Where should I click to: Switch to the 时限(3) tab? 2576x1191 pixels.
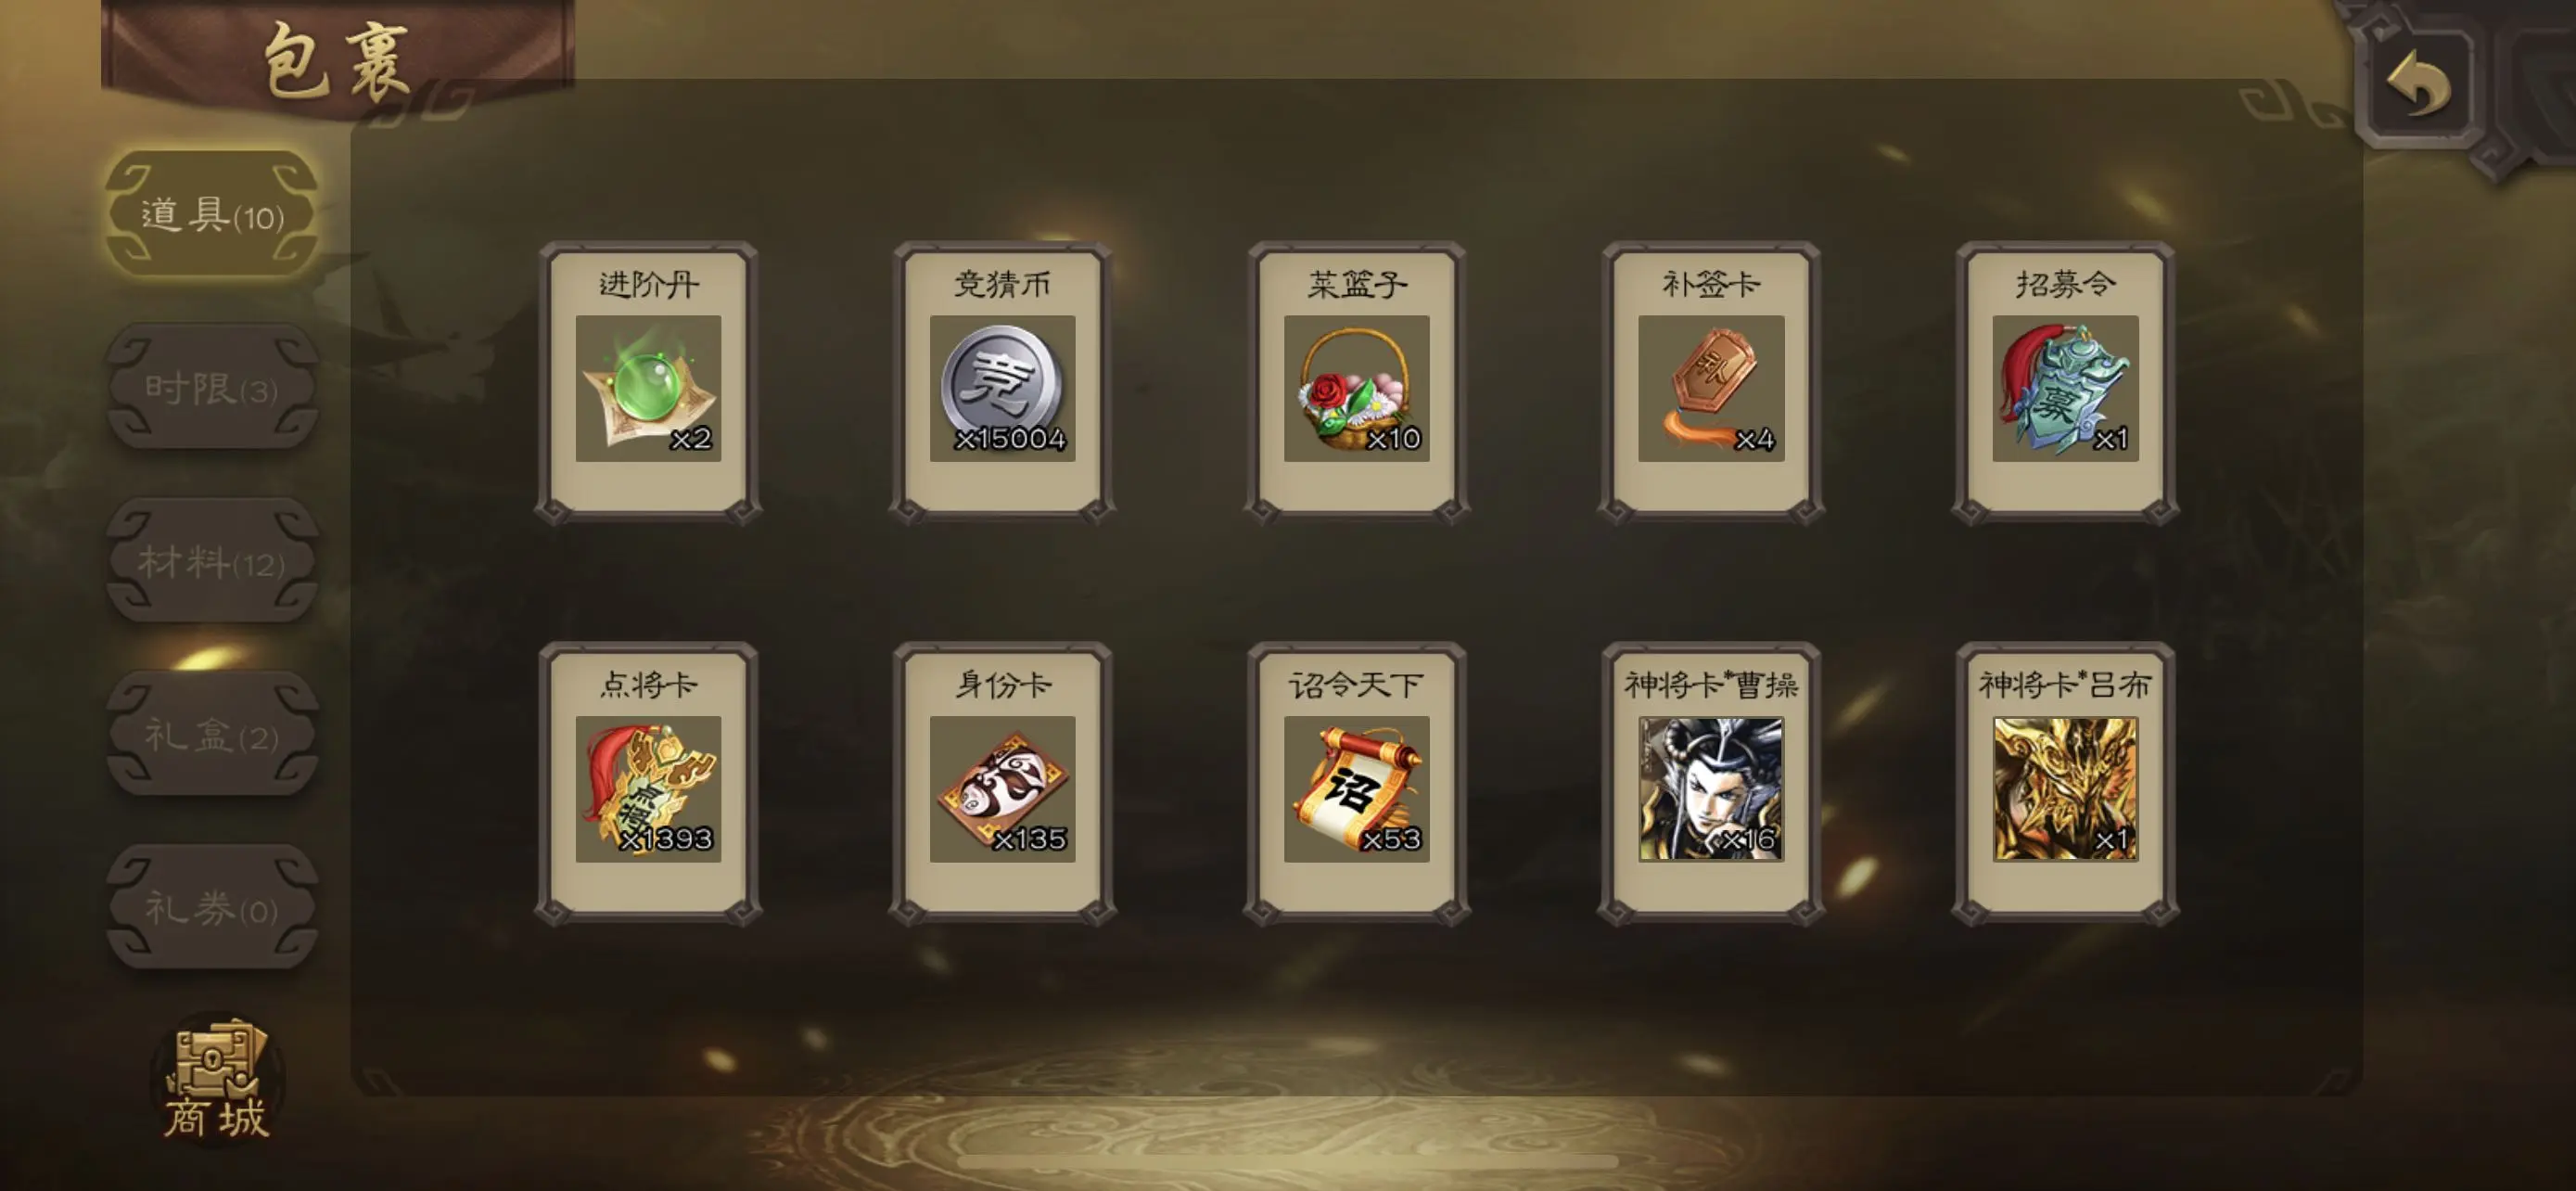pos(212,387)
